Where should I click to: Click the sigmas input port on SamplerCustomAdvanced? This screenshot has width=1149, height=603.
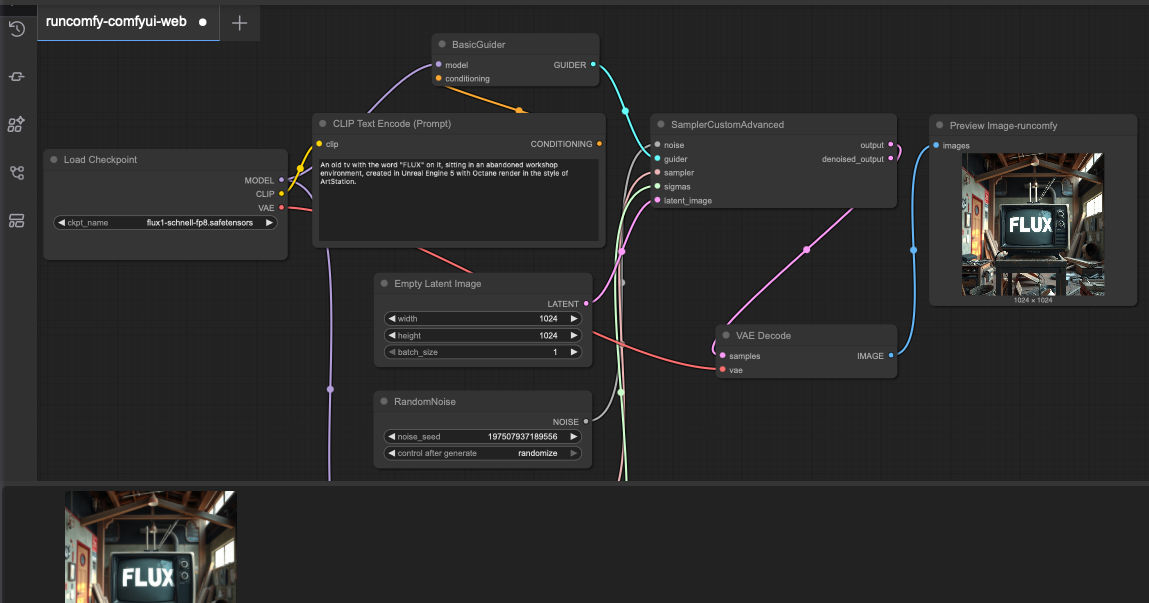click(x=657, y=187)
